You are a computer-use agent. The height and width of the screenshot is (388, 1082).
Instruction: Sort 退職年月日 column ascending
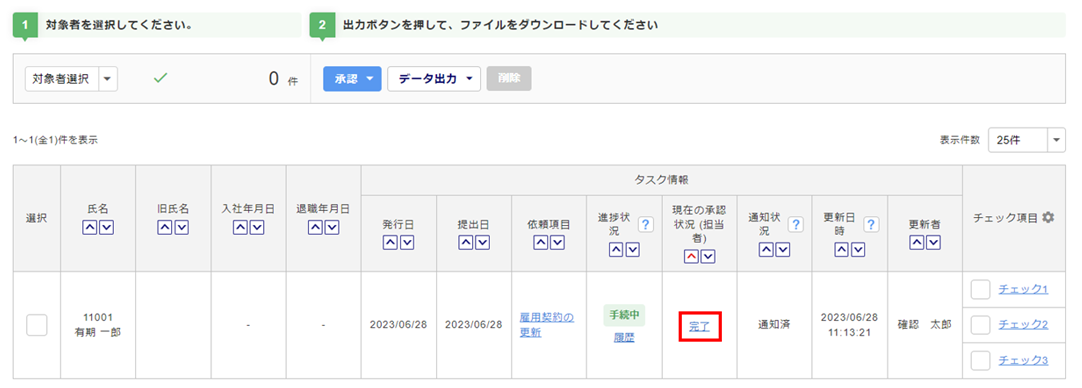(x=315, y=226)
